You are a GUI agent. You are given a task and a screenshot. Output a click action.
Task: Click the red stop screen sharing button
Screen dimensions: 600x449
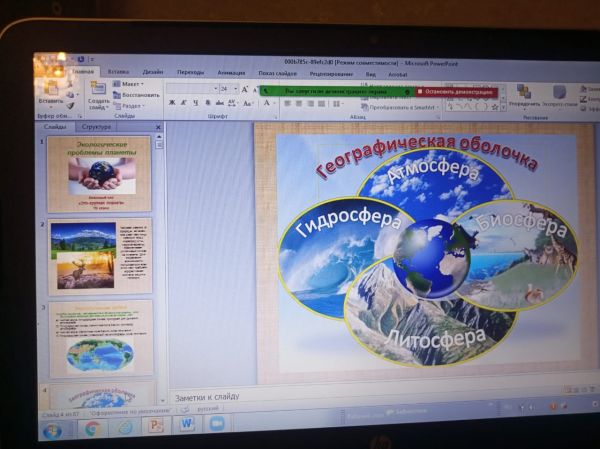tap(454, 90)
